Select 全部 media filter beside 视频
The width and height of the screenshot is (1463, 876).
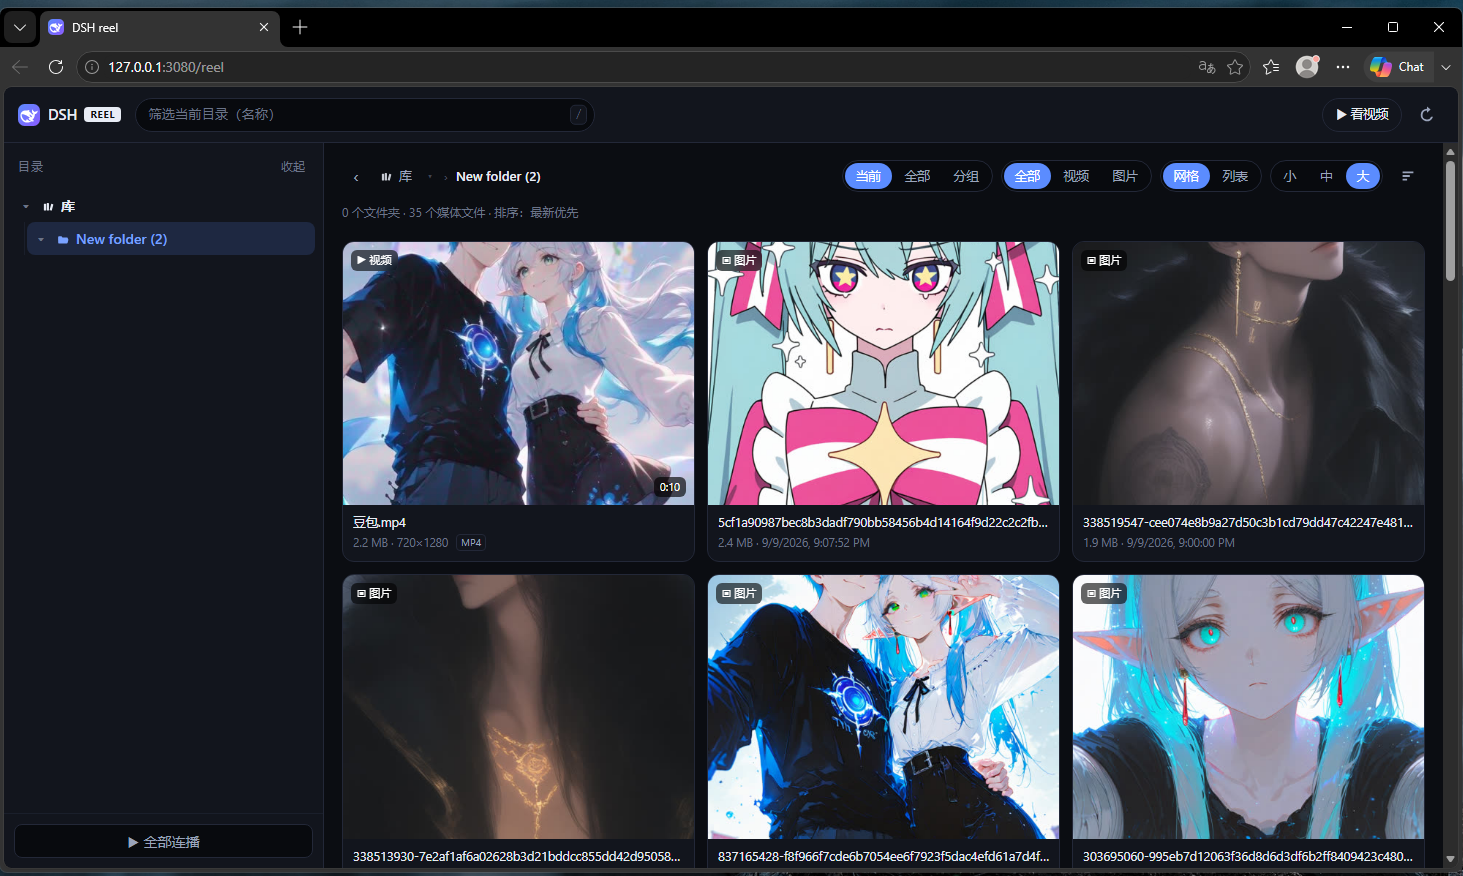(1028, 176)
